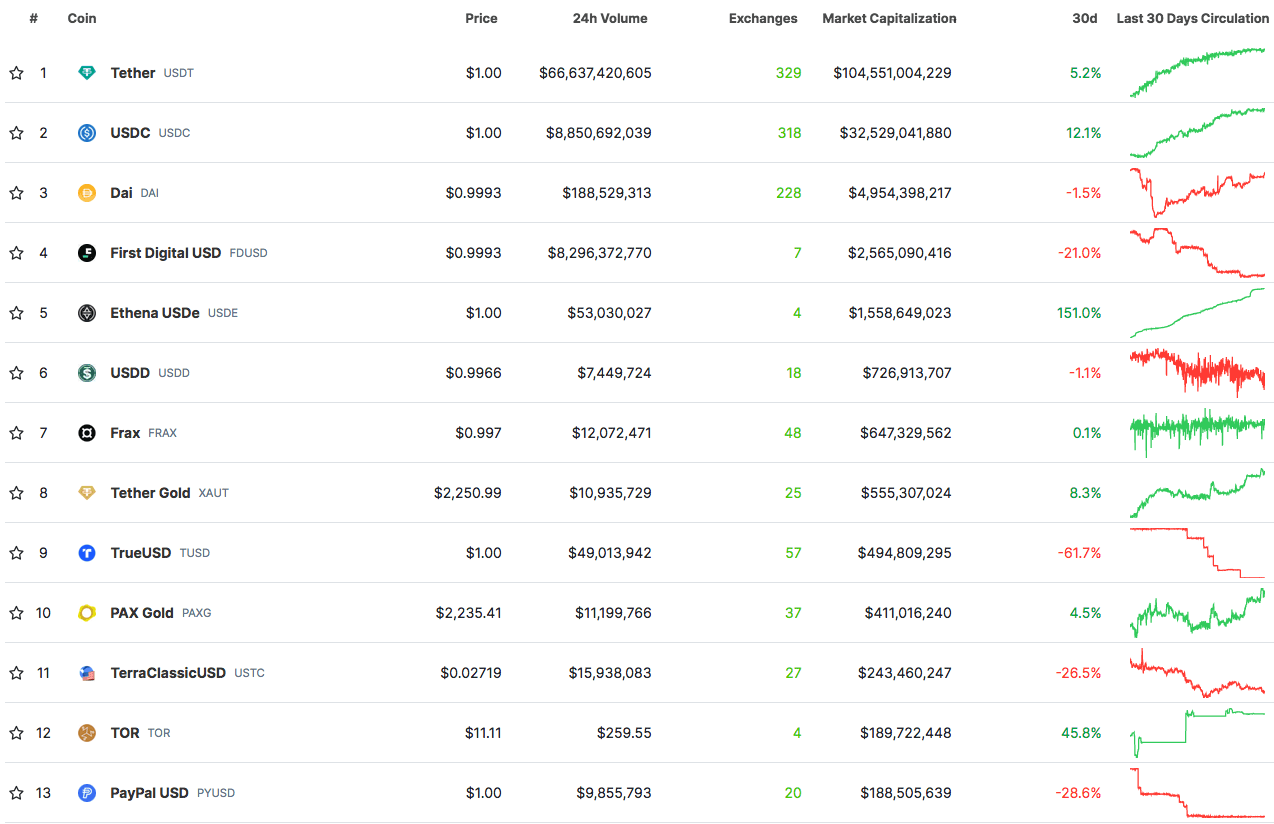Add TrueUSD to favorites with star

click(x=16, y=553)
